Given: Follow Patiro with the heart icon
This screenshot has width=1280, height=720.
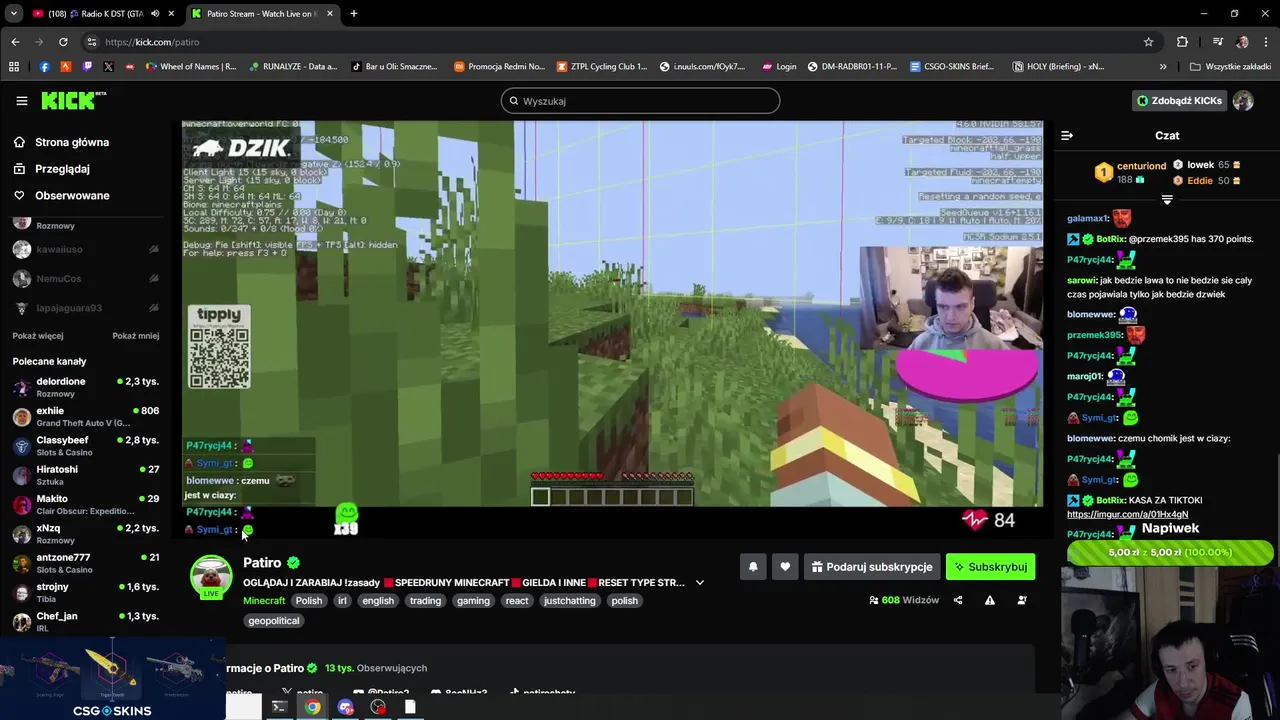Looking at the screenshot, I should pos(785,567).
